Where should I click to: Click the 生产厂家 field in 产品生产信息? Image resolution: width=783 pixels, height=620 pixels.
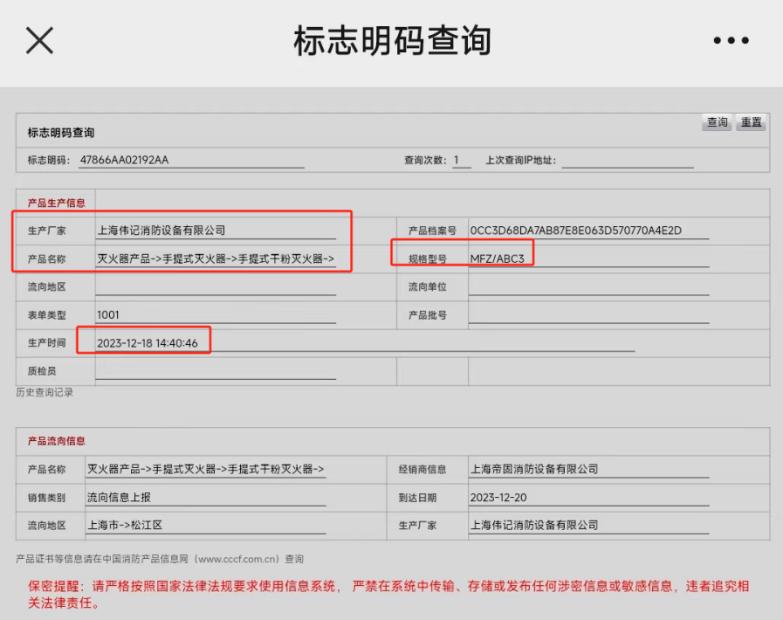point(216,231)
